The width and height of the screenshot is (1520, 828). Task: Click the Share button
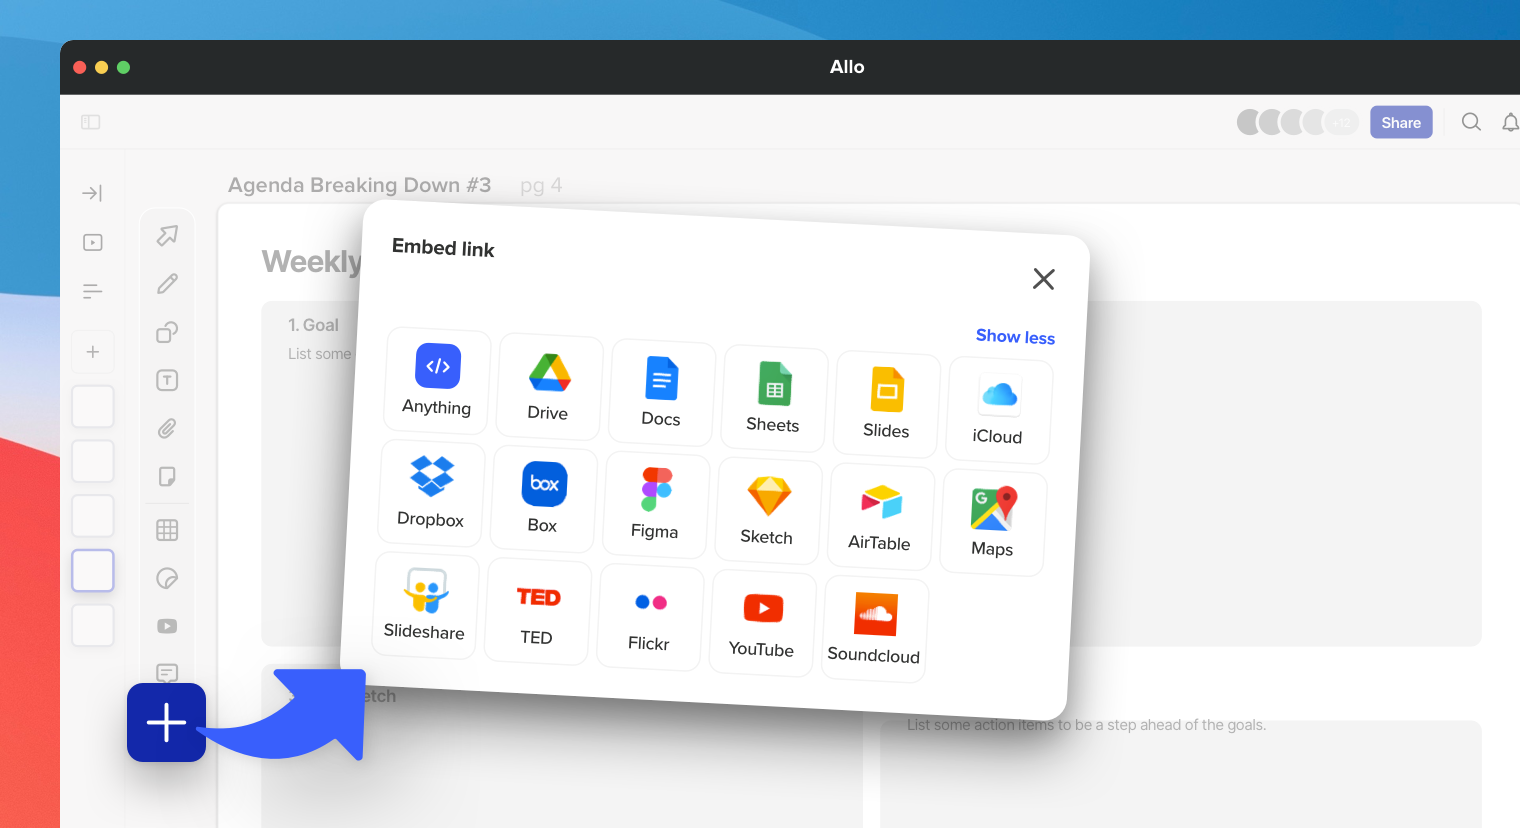click(1400, 123)
